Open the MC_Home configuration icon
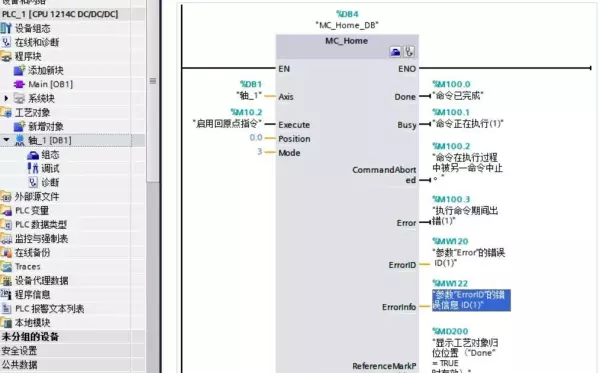Viewport: 600px width, 373px height. (395, 52)
